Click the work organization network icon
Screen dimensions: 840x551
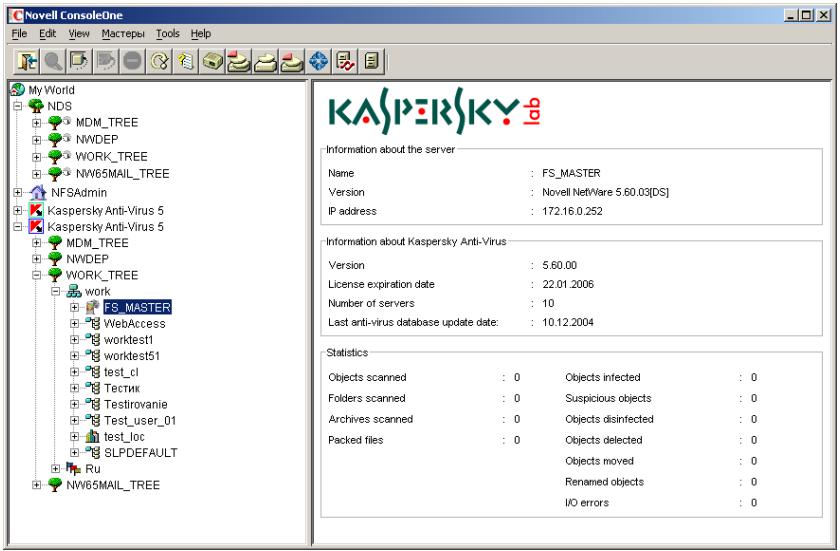point(73,291)
